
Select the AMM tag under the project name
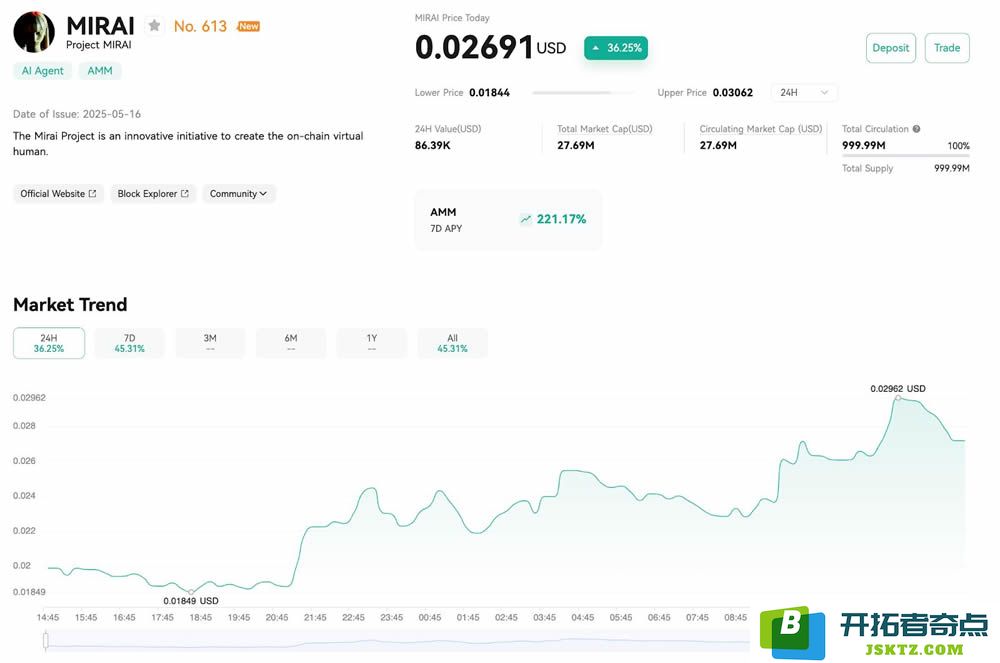coord(99,71)
